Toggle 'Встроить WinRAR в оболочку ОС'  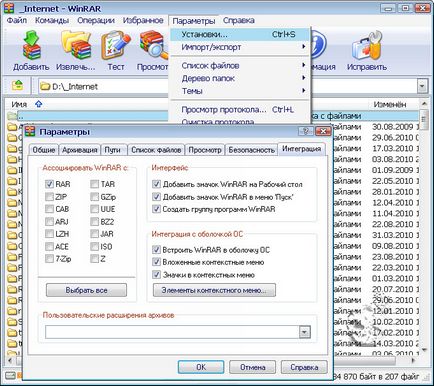[x=156, y=250]
